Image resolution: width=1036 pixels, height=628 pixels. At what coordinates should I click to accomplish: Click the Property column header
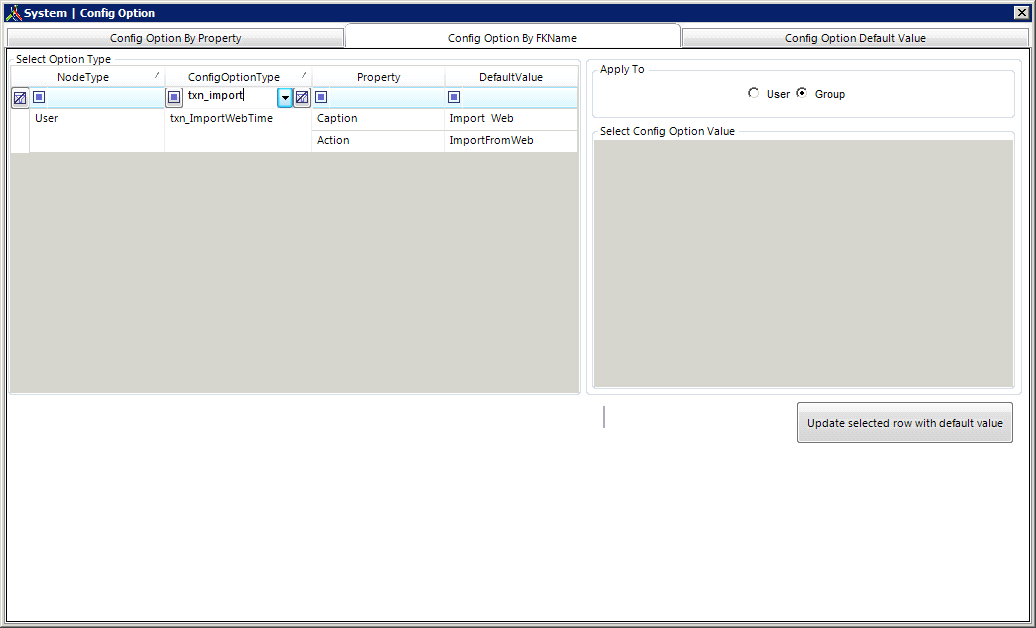click(378, 77)
